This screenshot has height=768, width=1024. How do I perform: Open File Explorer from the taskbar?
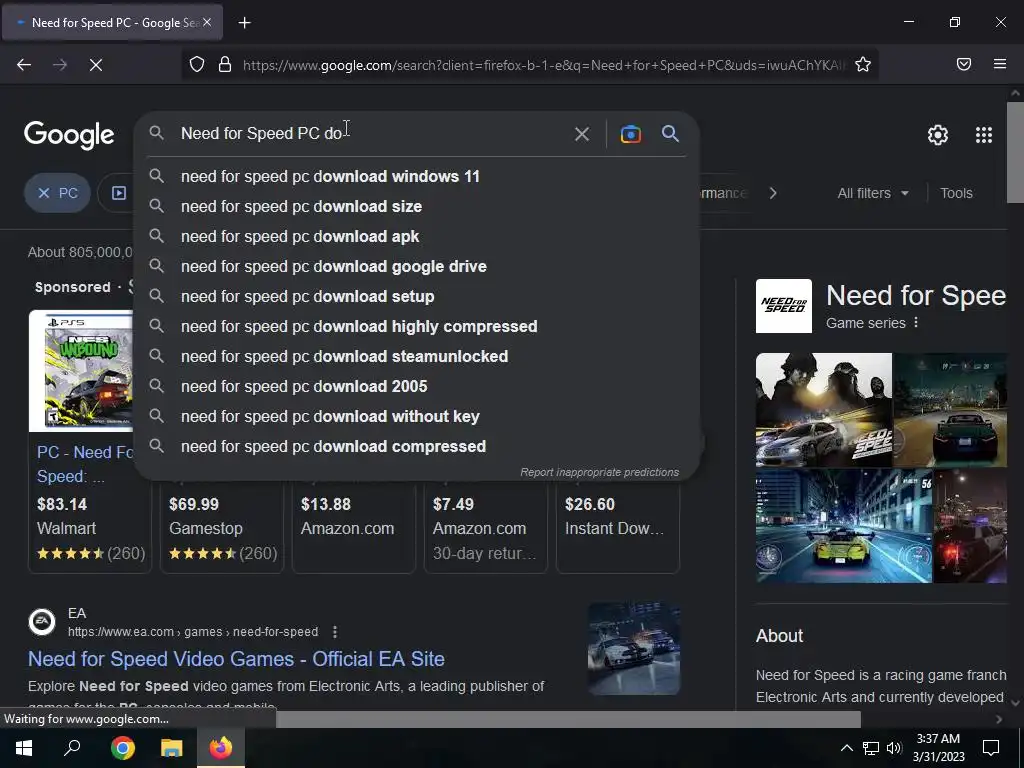pos(172,748)
